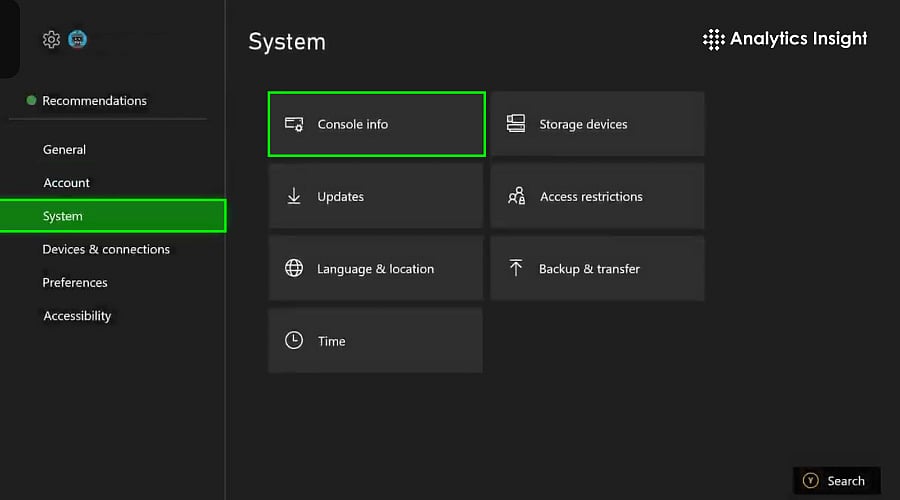Click the profile avatar picture

tap(78, 40)
